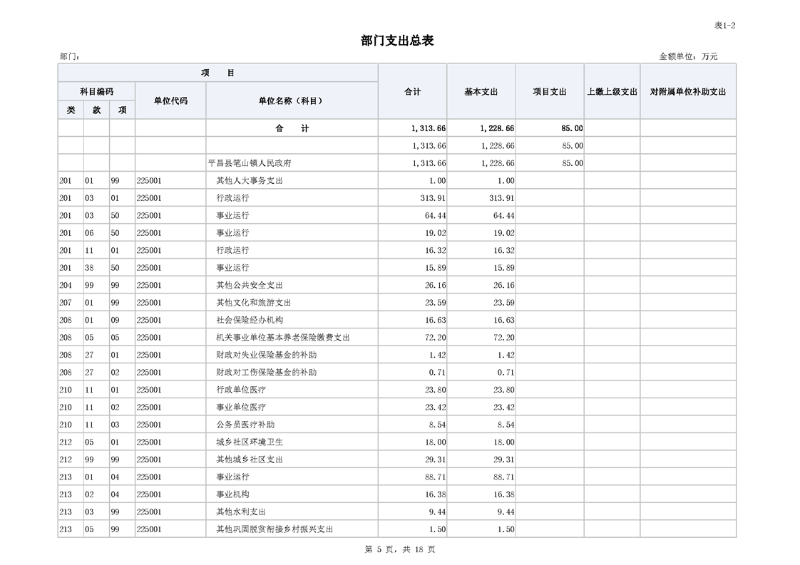Click the page footer 第 5 页, 共 18 页
This screenshot has height=565, width=800.
pos(399,549)
